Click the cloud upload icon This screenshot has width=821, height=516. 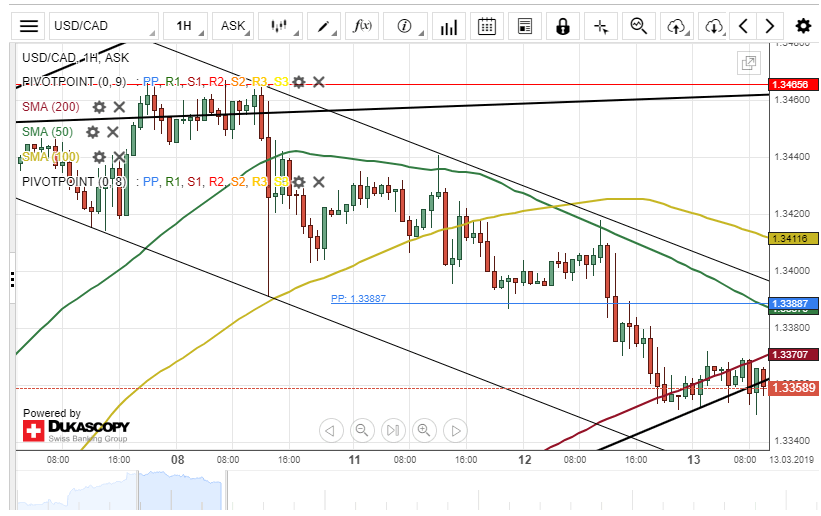click(x=676, y=26)
